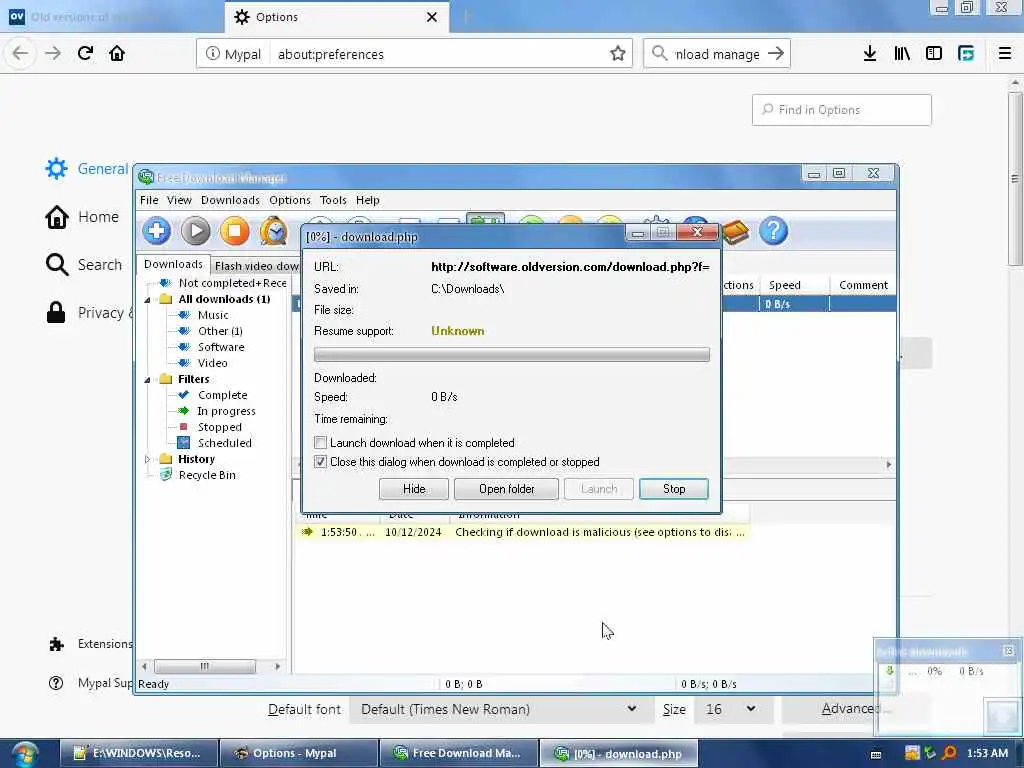Reload the current page
This screenshot has width=1024, height=768.
(x=85, y=54)
